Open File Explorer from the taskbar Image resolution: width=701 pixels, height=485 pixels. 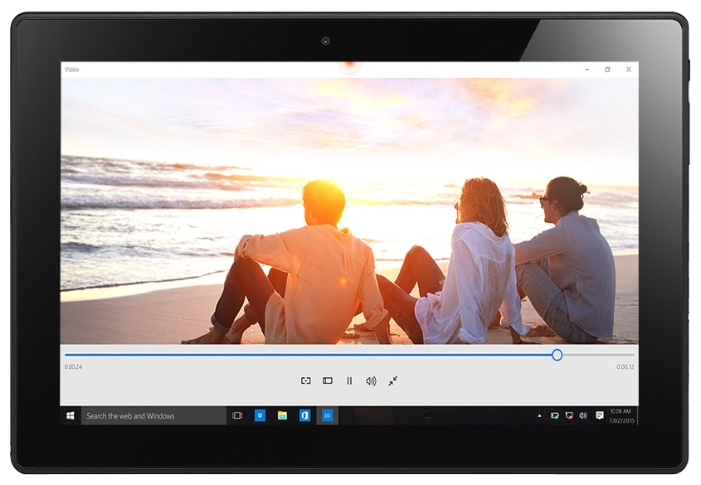click(282, 415)
